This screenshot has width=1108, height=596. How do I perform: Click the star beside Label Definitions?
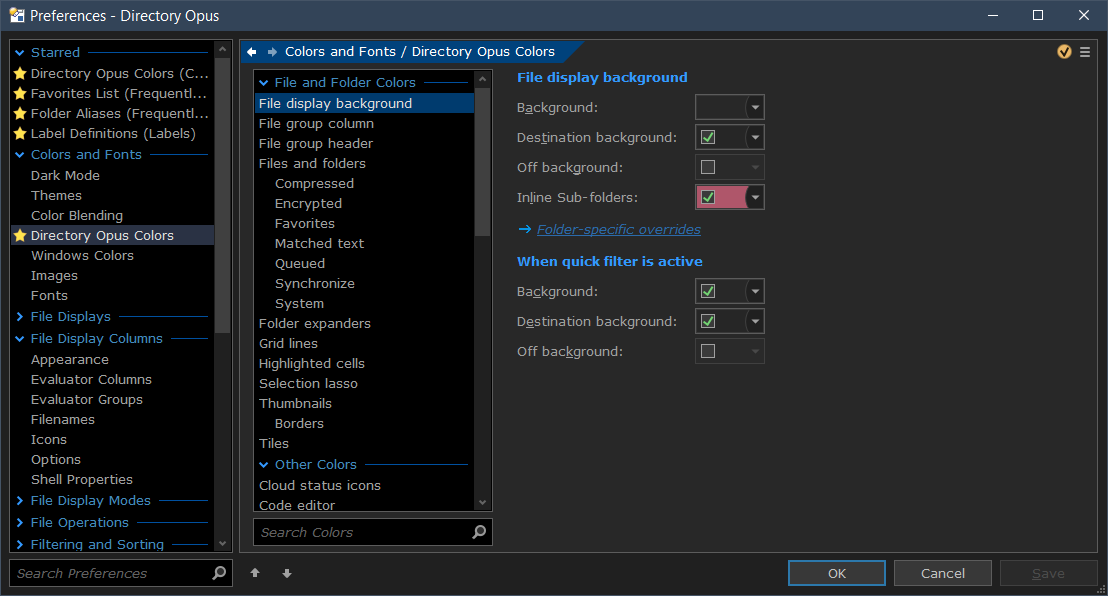coord(20,134)
